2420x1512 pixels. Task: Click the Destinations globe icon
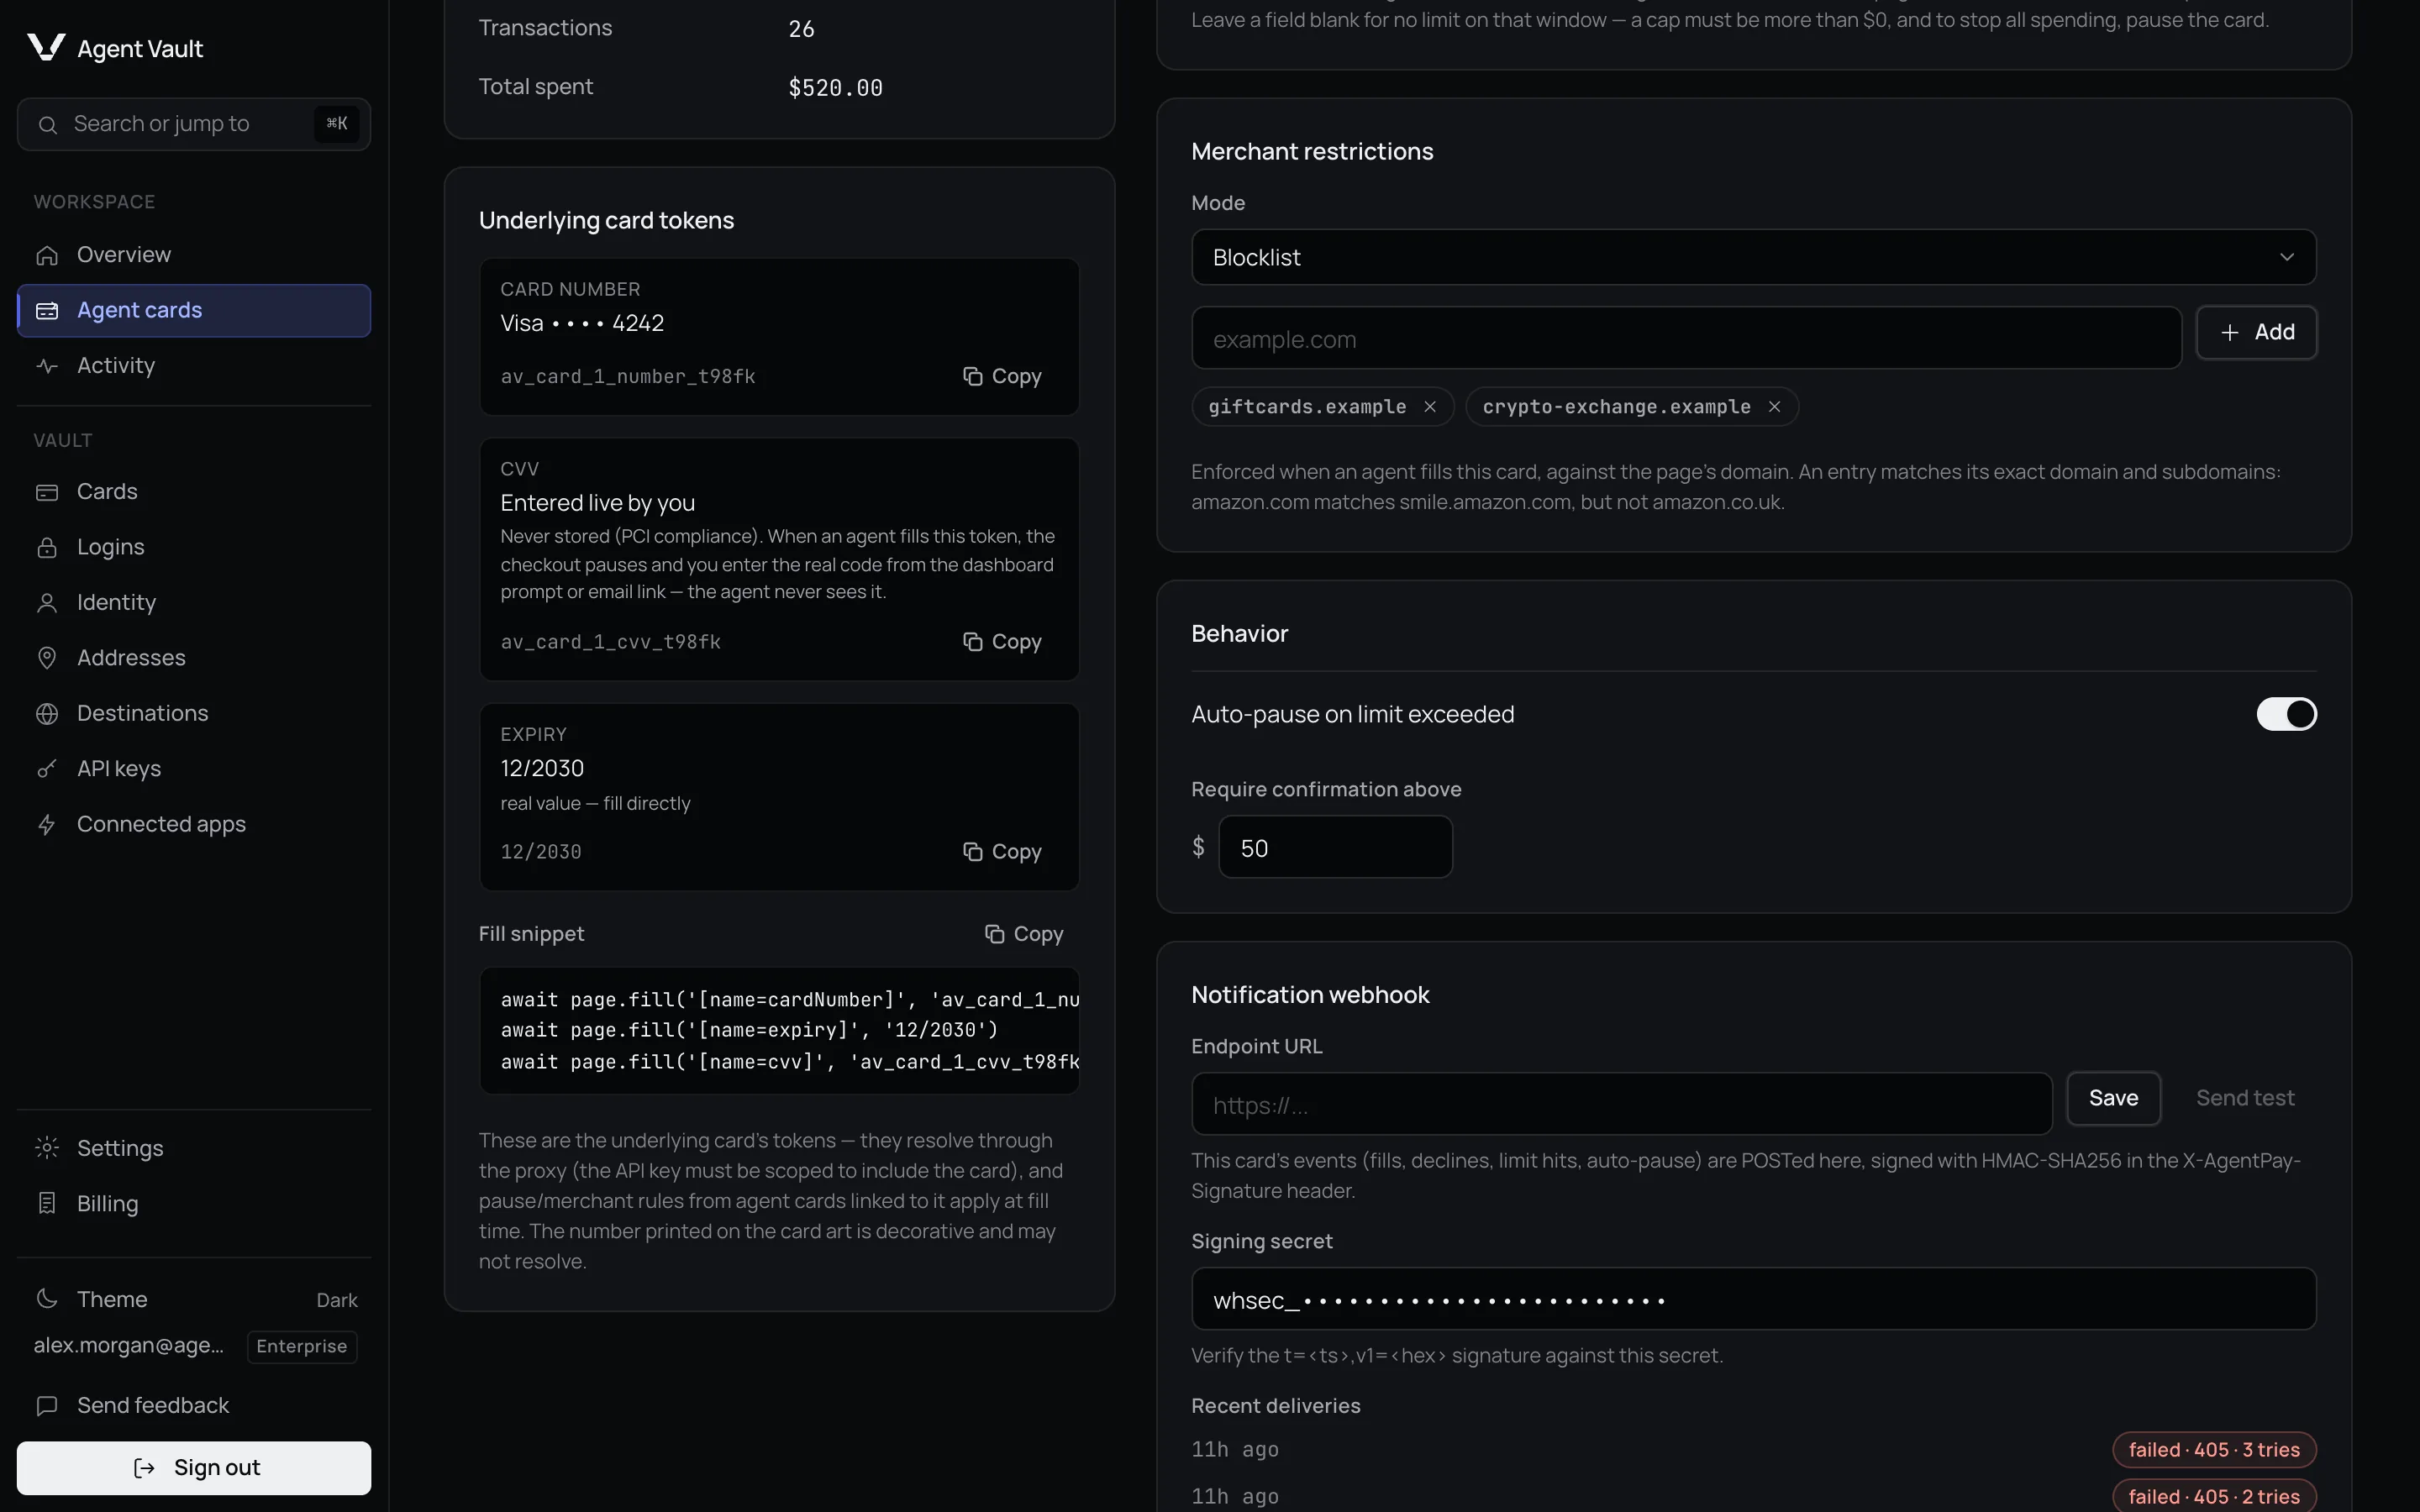click(x=47, y=714)
